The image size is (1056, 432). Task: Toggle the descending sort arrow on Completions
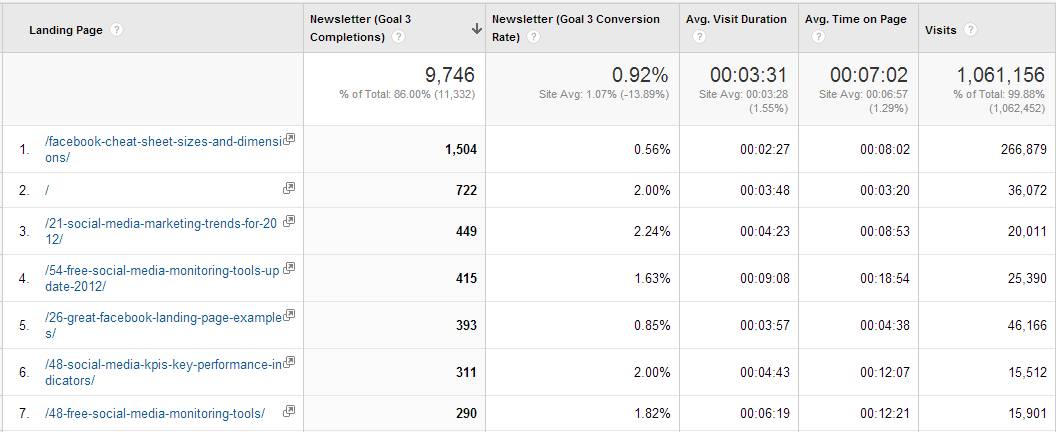click(x=477, y=30)
